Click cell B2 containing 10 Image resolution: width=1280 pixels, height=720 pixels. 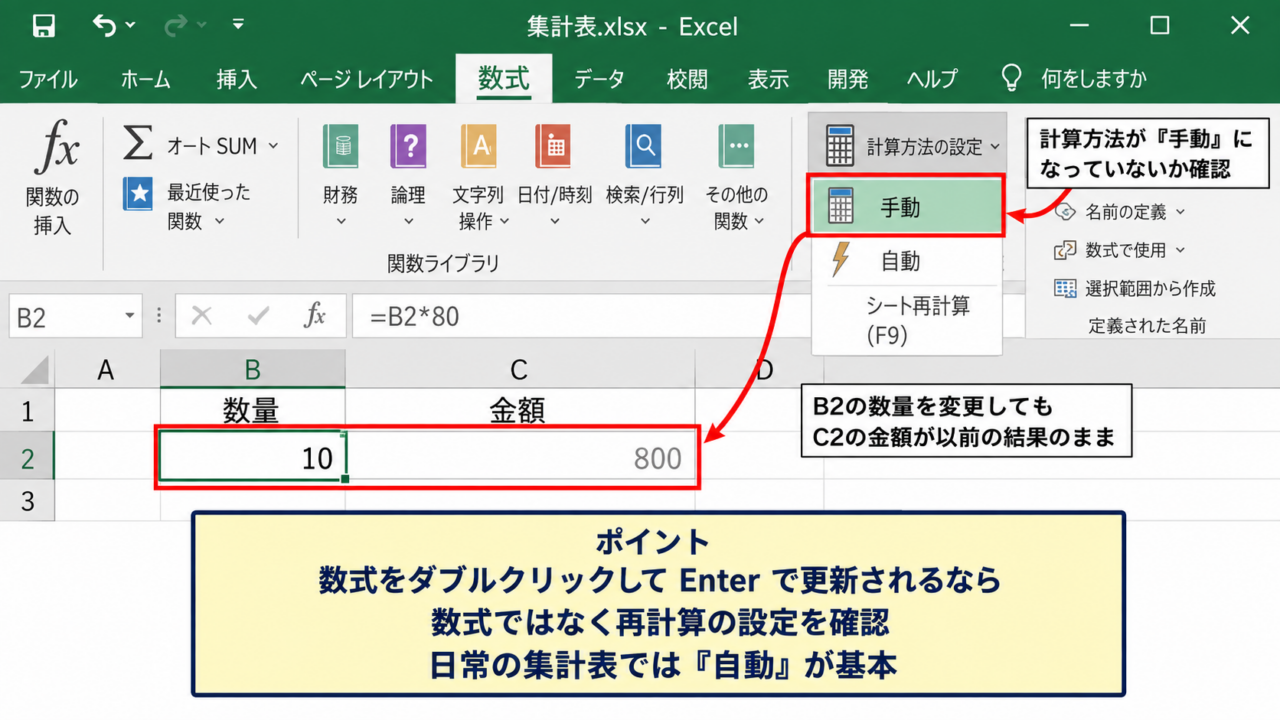pyautogui.click(x=252, y=458)
